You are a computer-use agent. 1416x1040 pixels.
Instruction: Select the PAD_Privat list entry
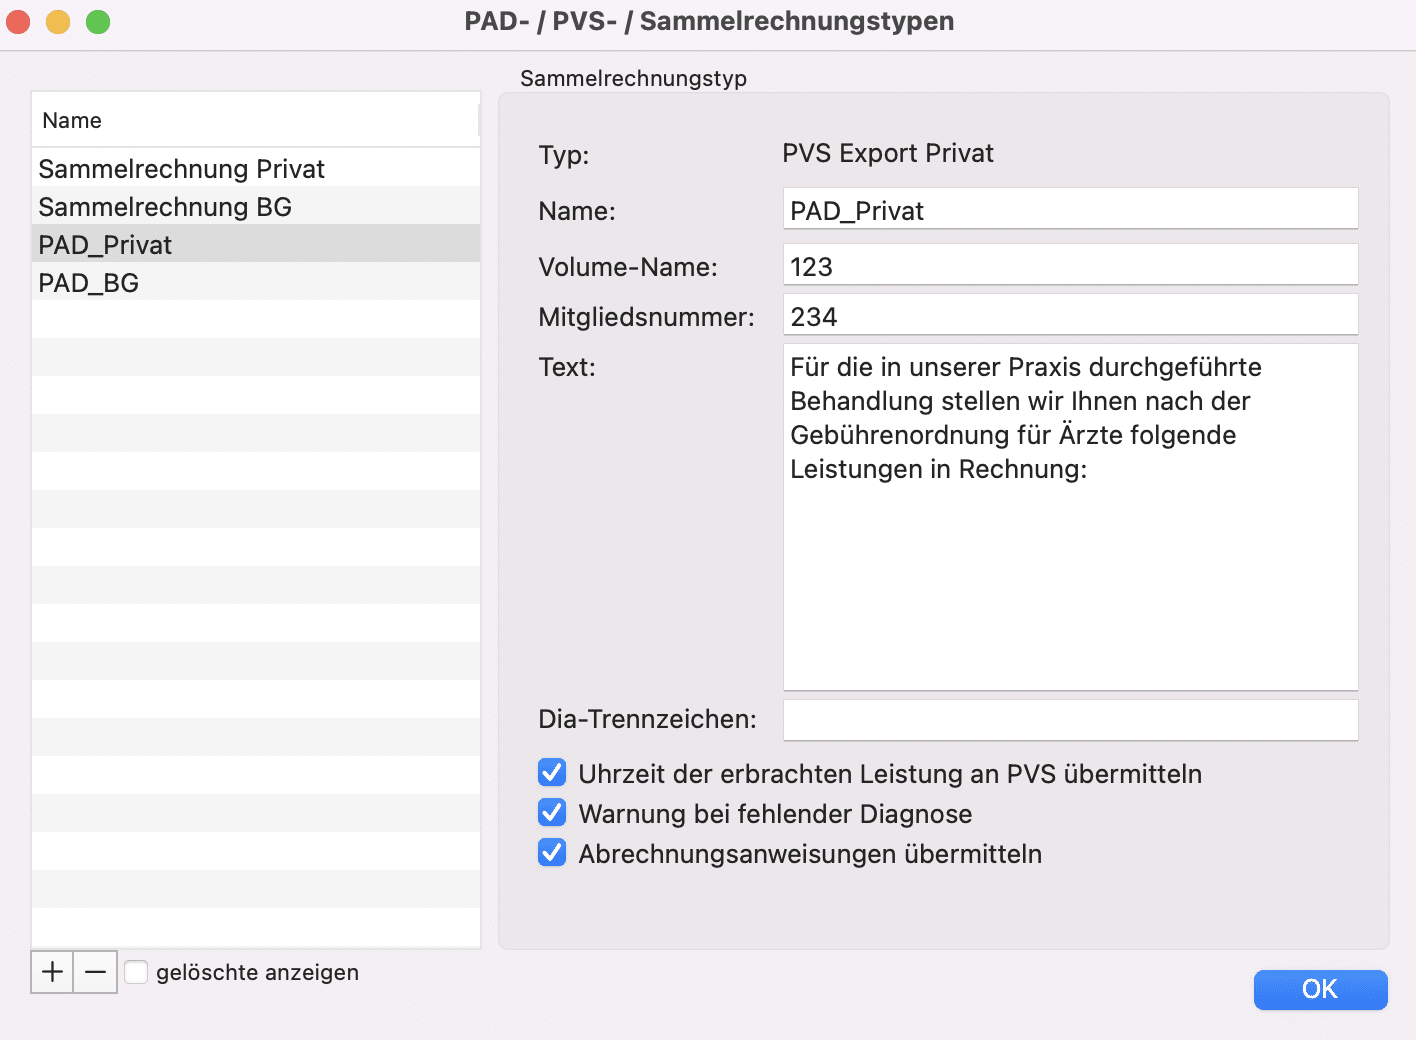(256, 244)
